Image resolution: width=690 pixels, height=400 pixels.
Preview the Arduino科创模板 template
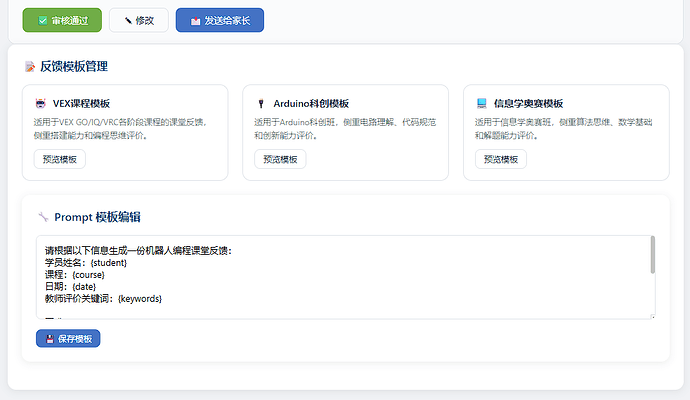280,159
